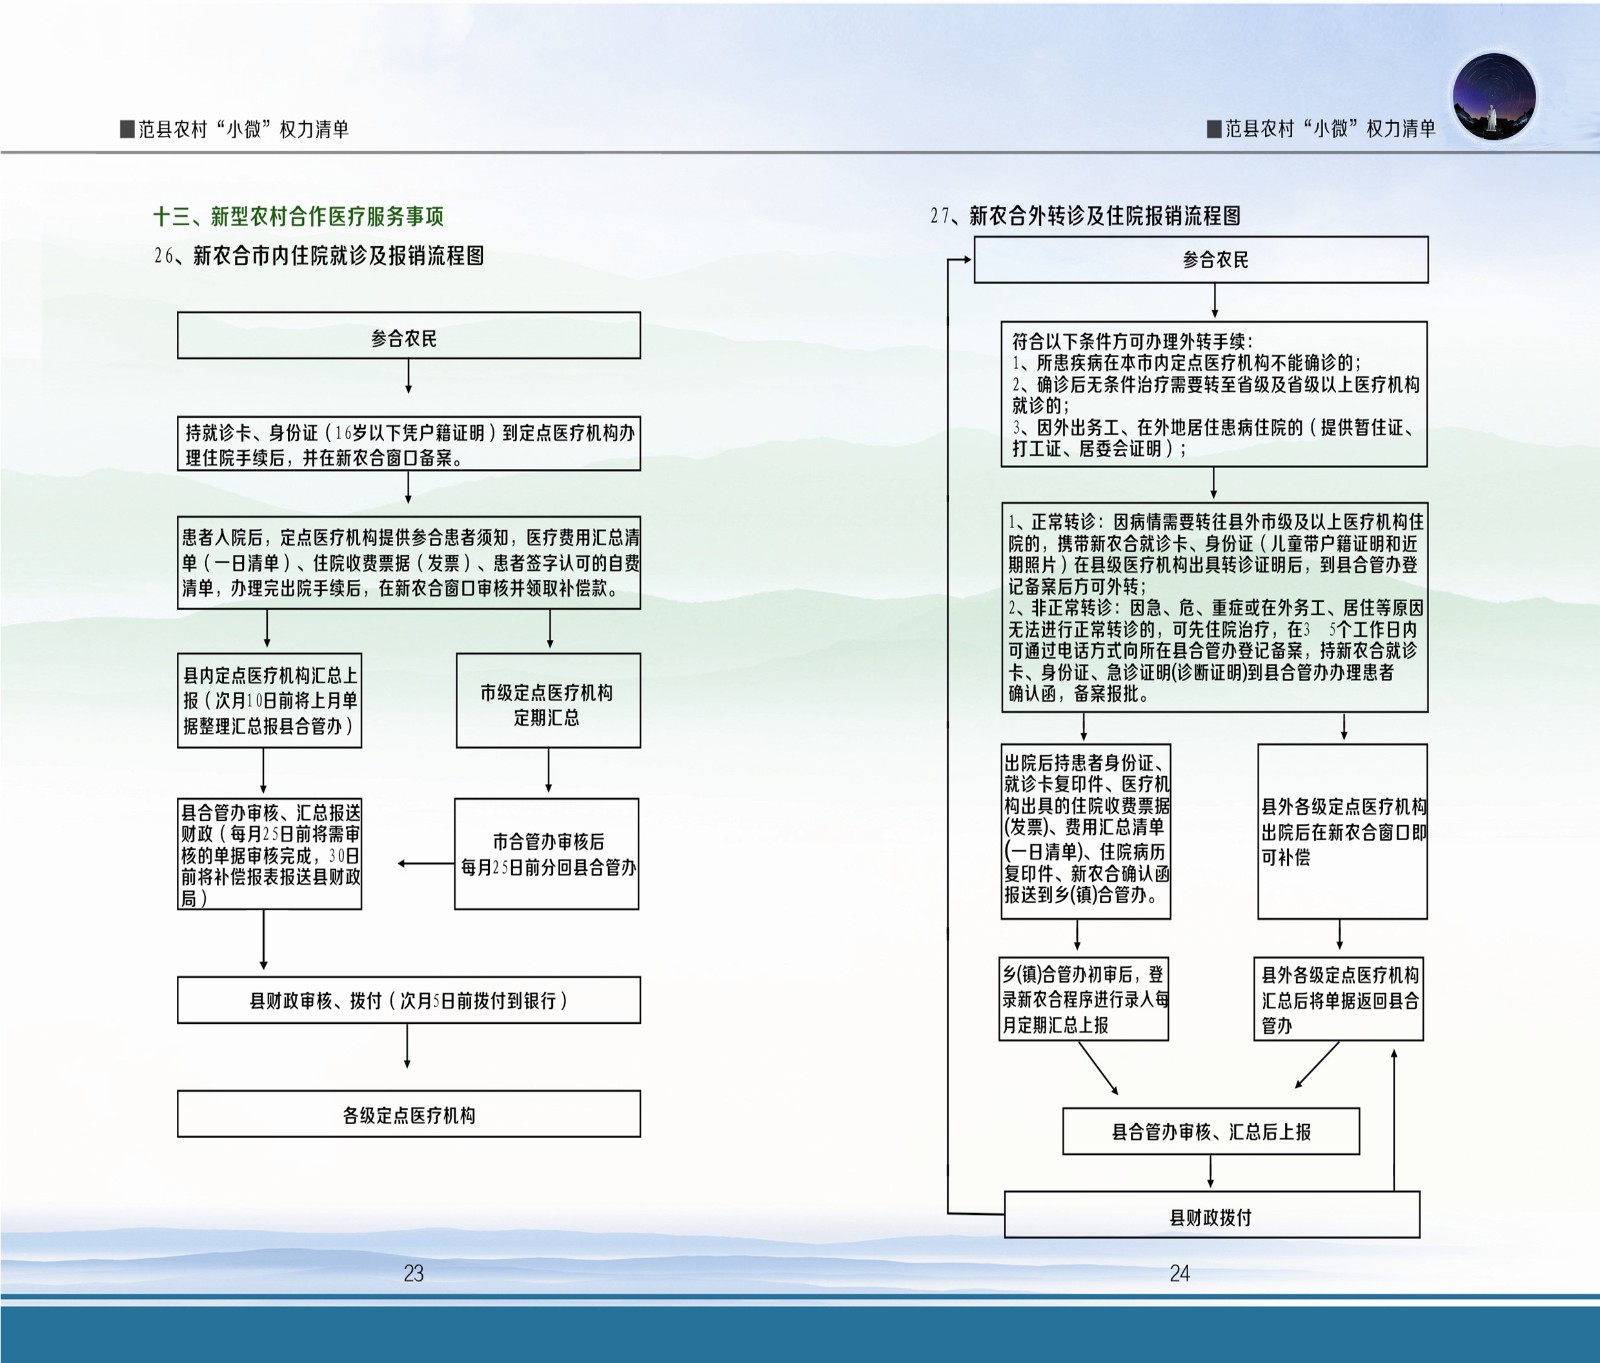This screenshot has width=1600, height=1363.
Task: Click the box '县外各级定点医疗机构汇总后将单据返回县合管办'
Action: (x=1339, y=999)
